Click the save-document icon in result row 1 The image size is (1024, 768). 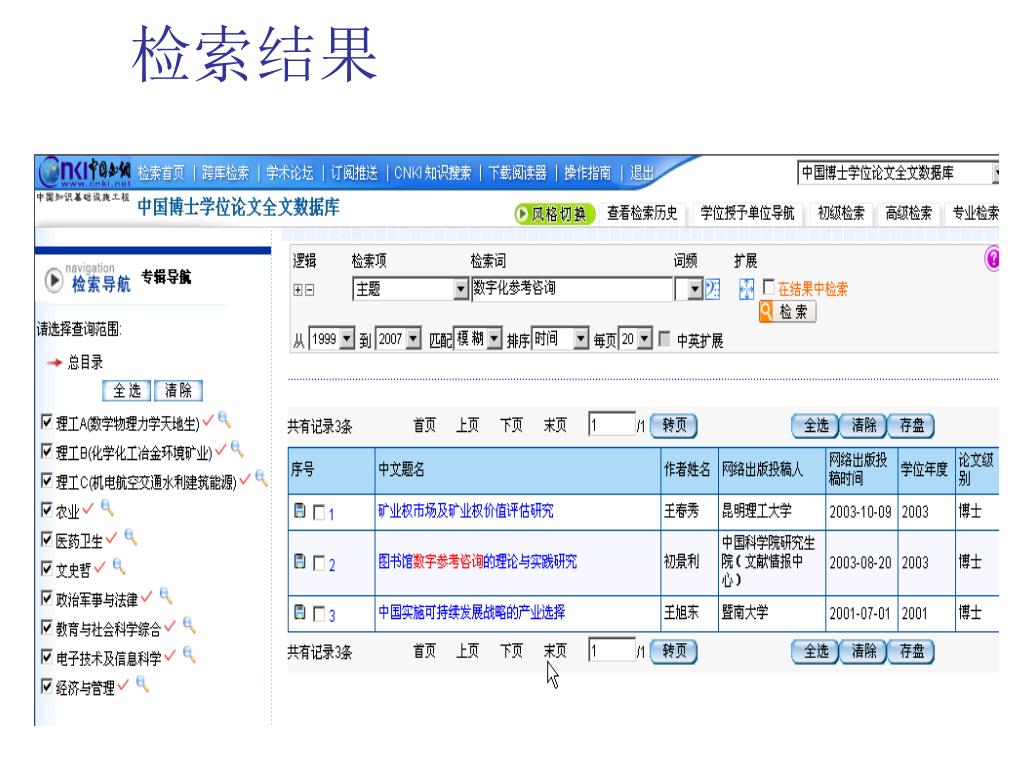299,511
